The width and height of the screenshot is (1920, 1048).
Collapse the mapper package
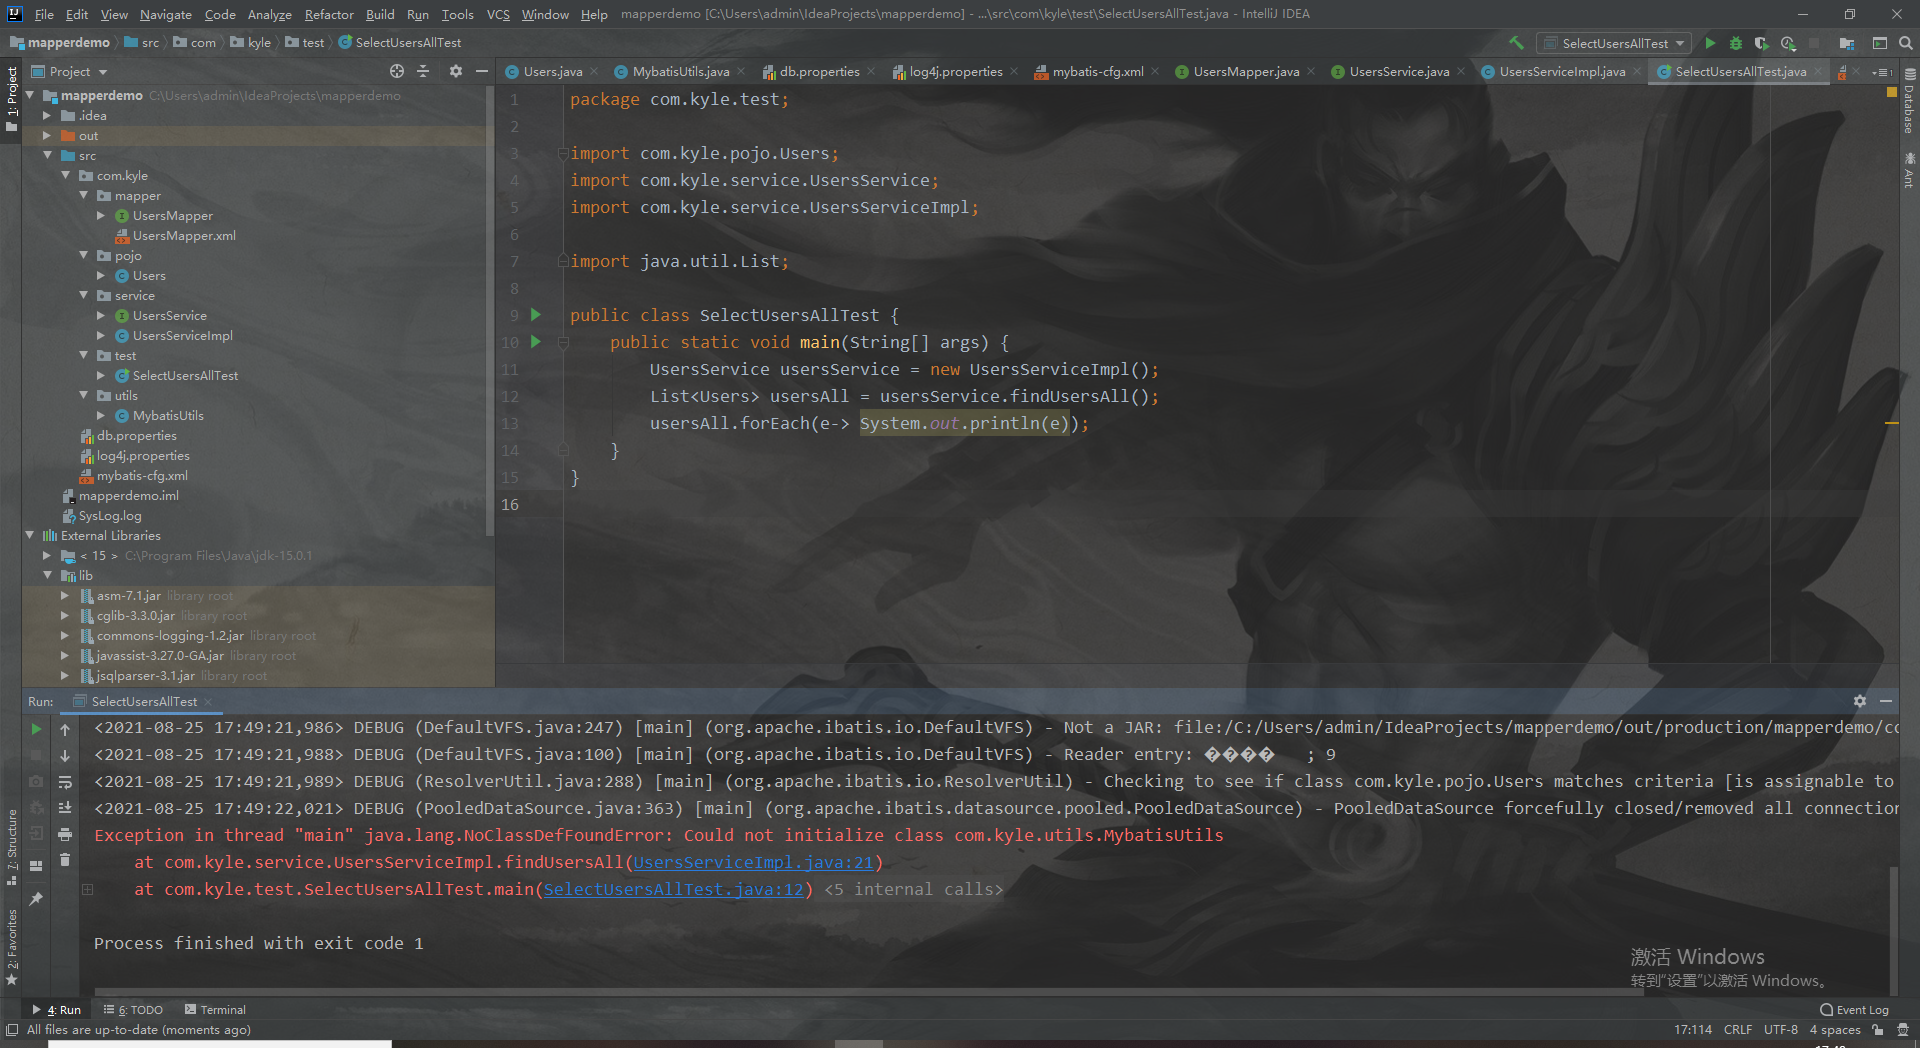pyautogui.click(x=84, y=196)
